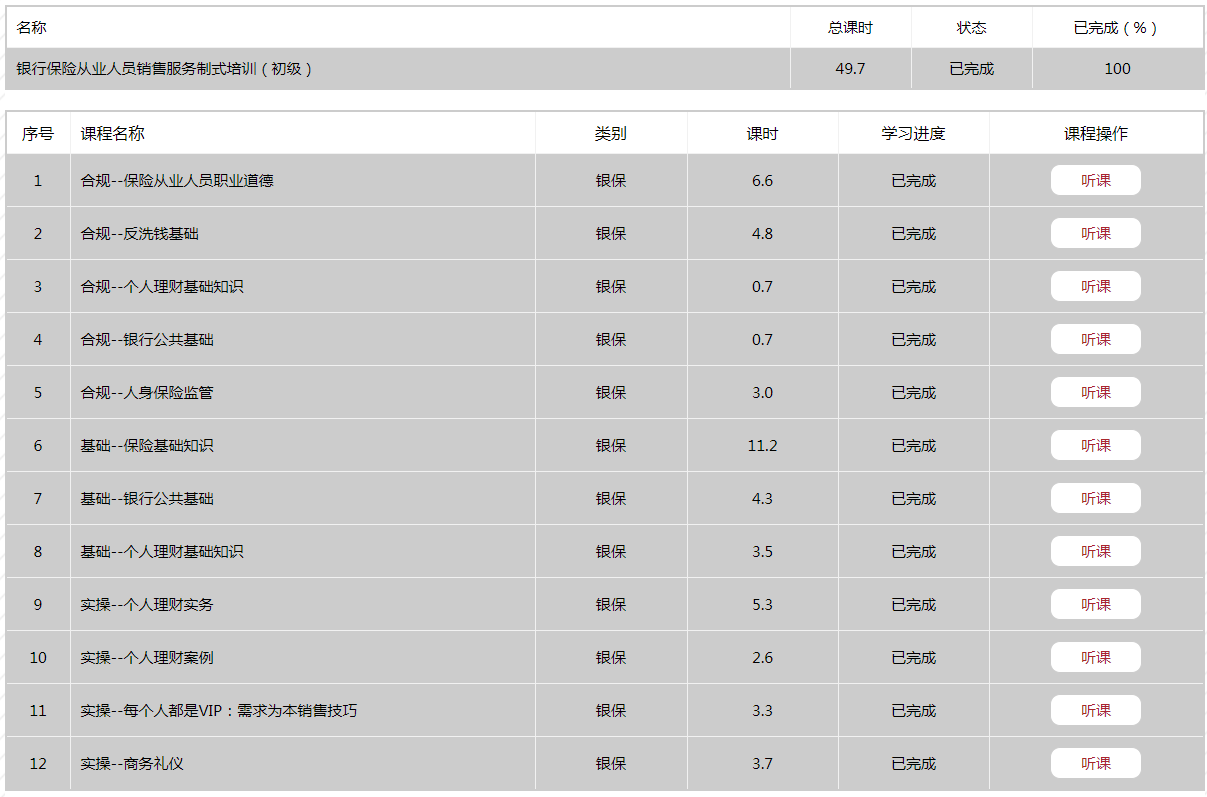1207x797 pixels.
Task: Click class hours value 3.7
Action: 762,764
